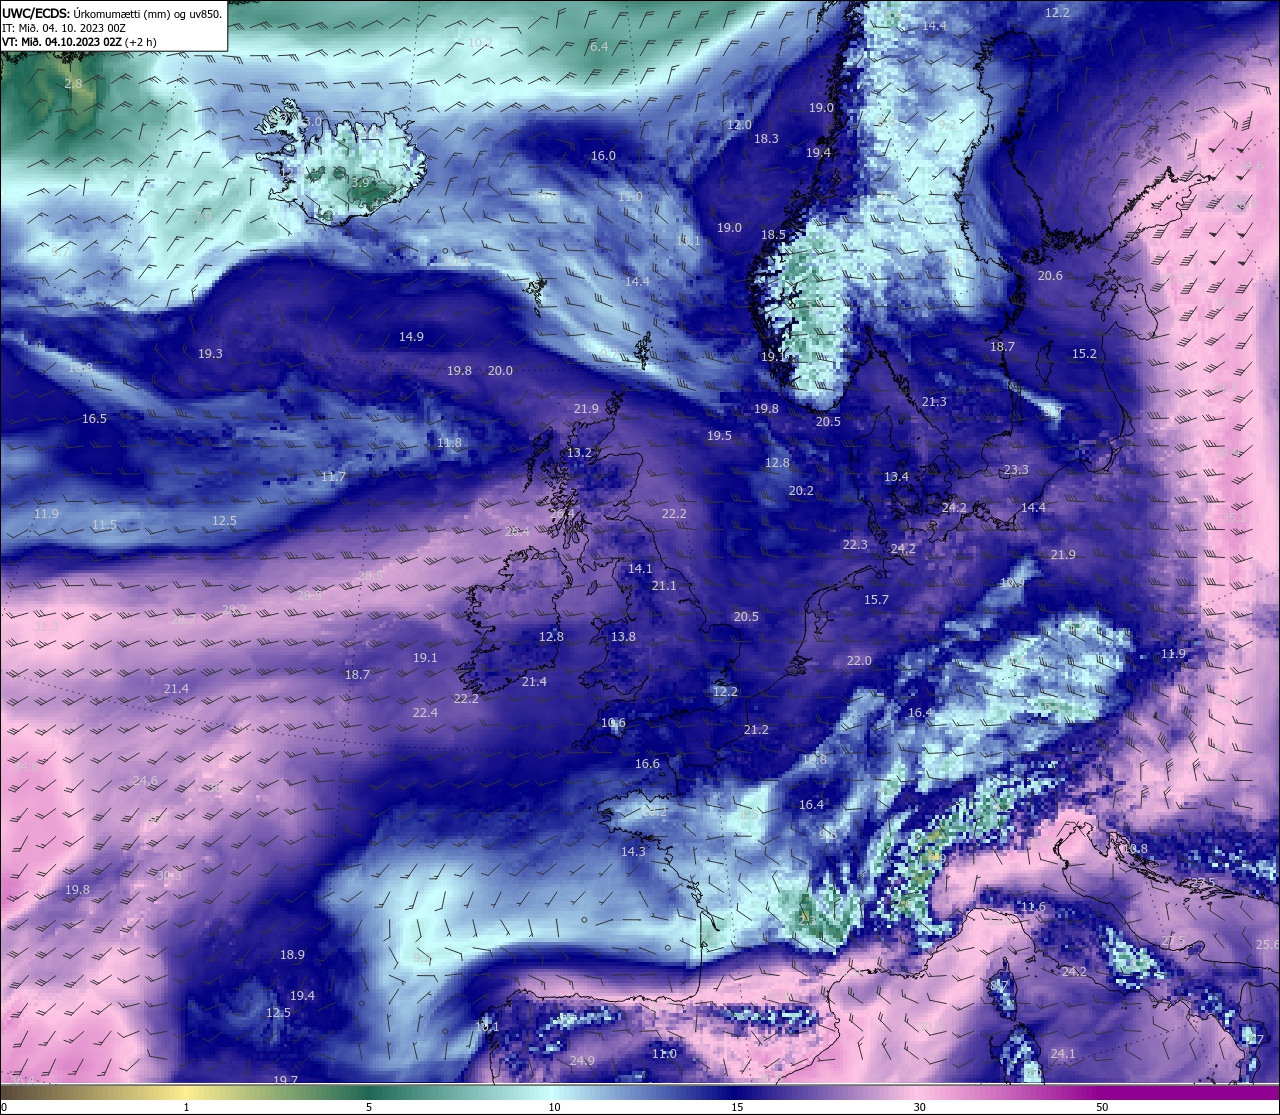Screen dimensions: 1280x1115
Task: Click the title text 'UWC/ECDS: Úrkomumætti (mm) og uv850.'
Action: point(112,13)
